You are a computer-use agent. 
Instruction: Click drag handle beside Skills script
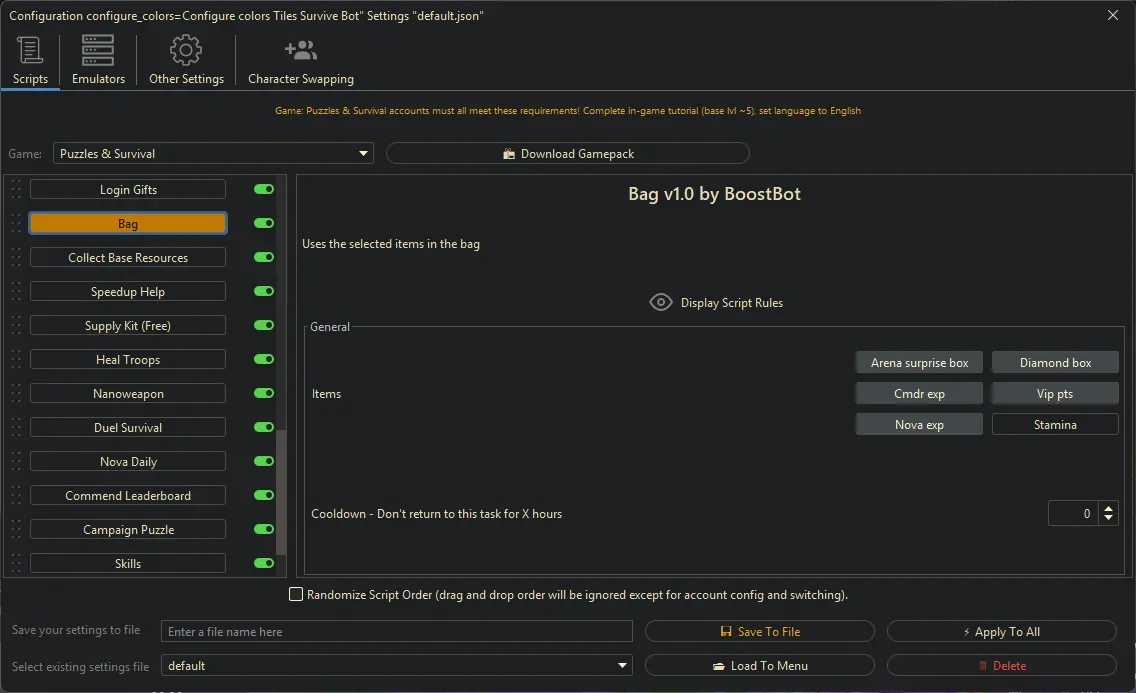click(16, 564)
